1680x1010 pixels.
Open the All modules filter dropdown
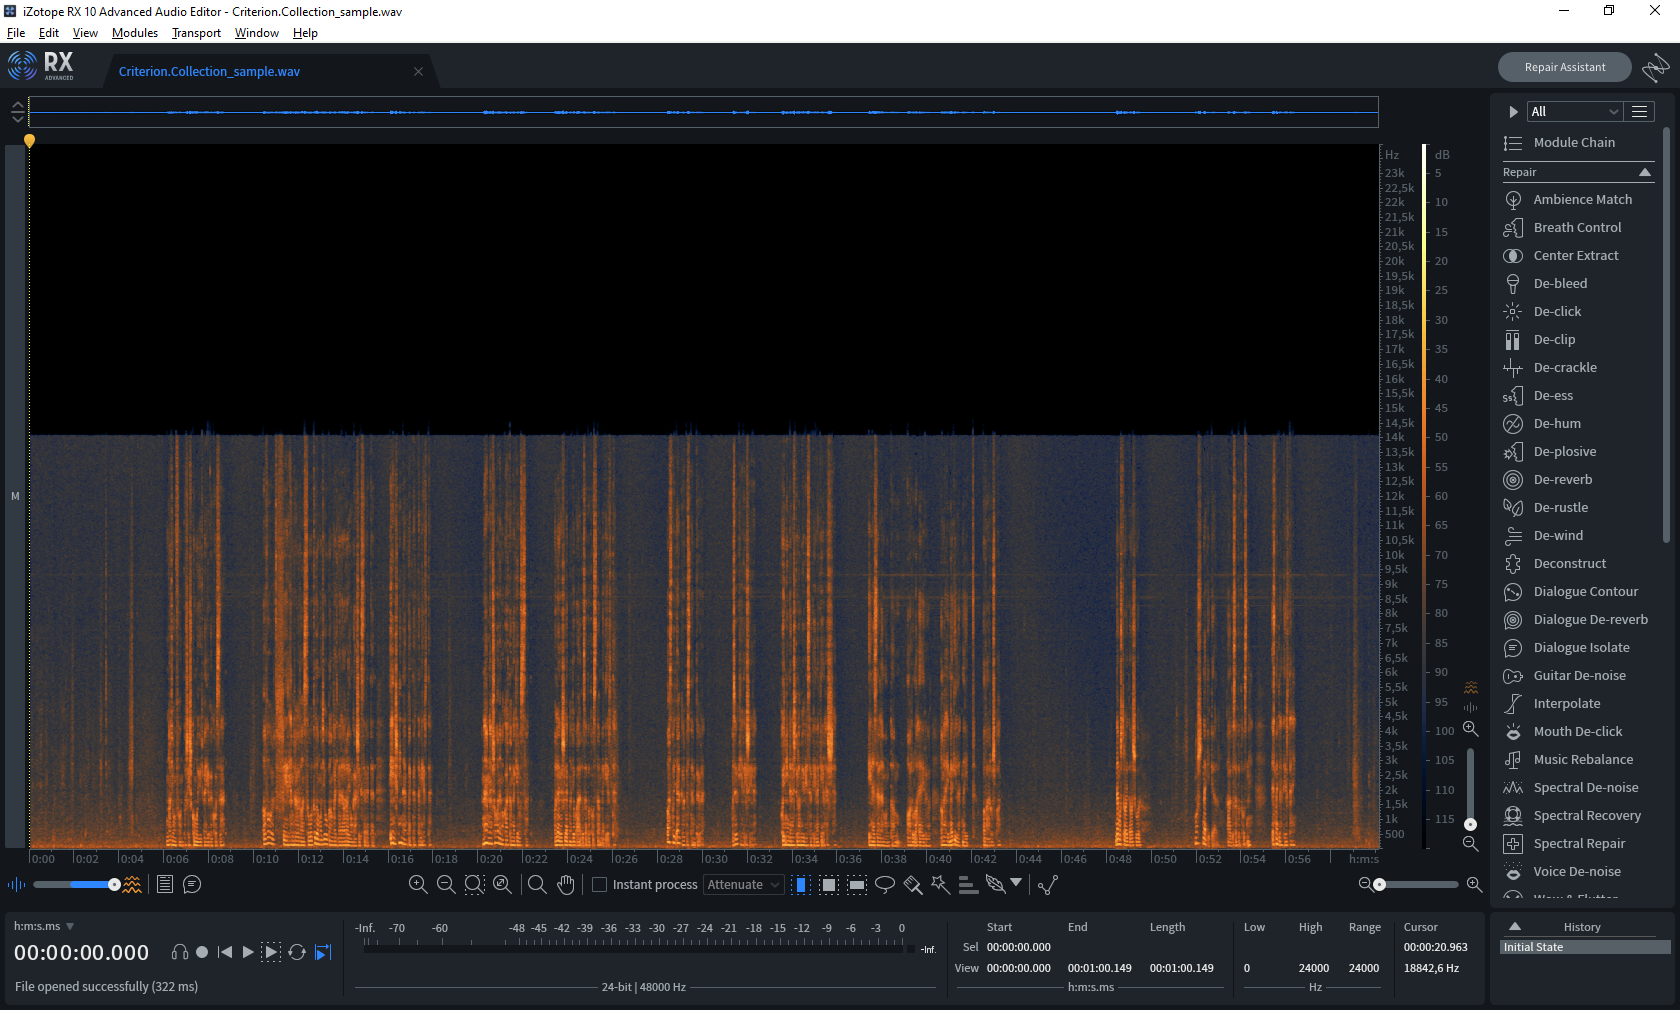(x=1574, y=111)
